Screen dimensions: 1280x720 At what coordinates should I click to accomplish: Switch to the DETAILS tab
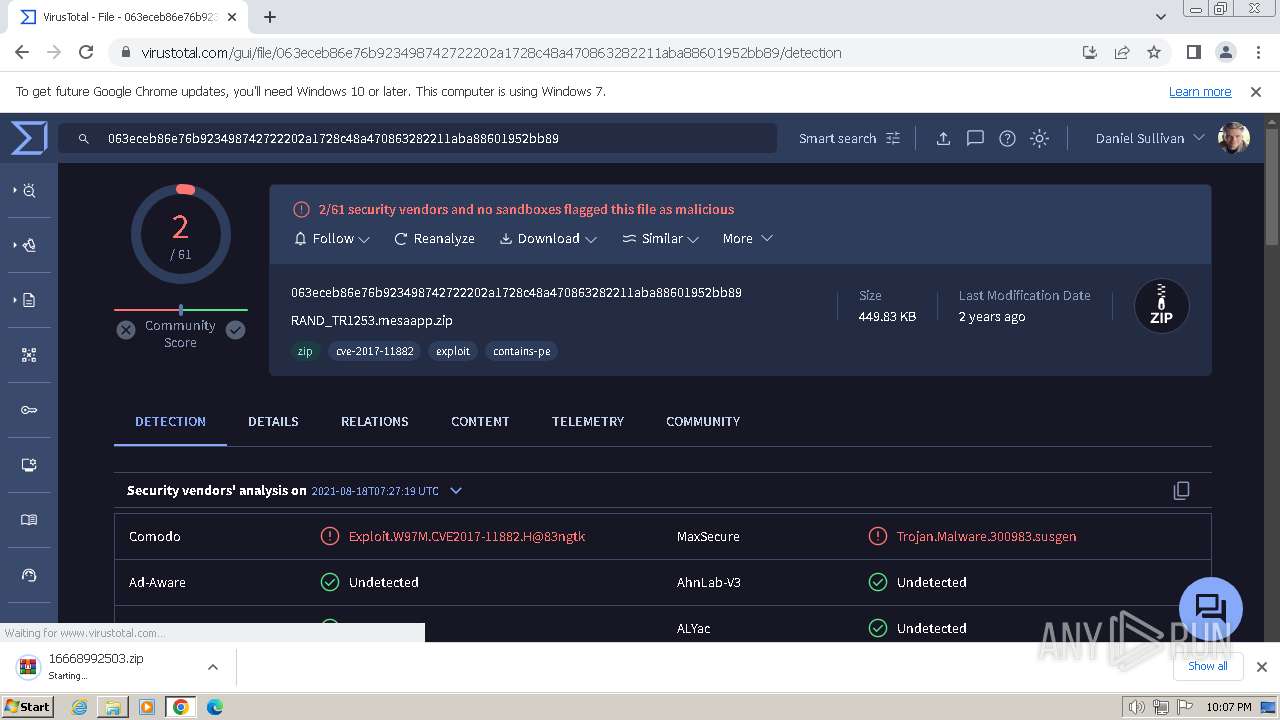[273, 422]
